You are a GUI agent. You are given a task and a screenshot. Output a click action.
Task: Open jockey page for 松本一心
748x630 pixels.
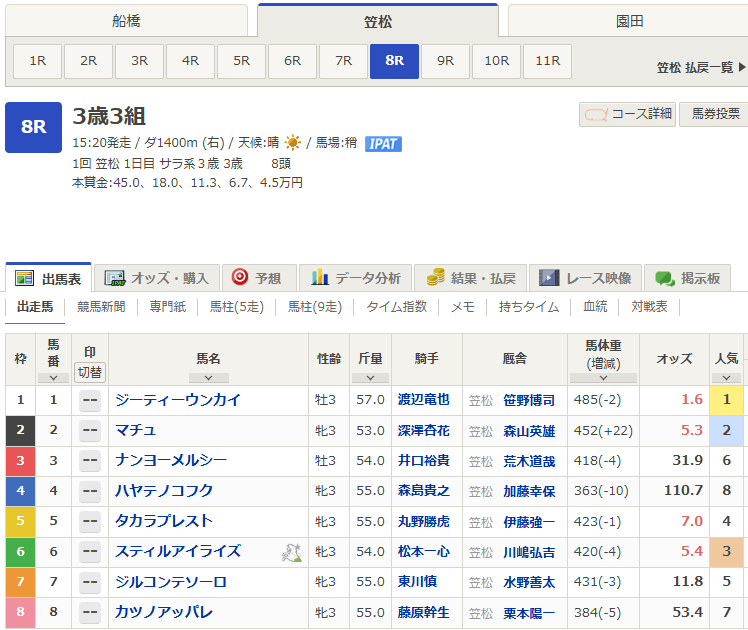[424, 551]
